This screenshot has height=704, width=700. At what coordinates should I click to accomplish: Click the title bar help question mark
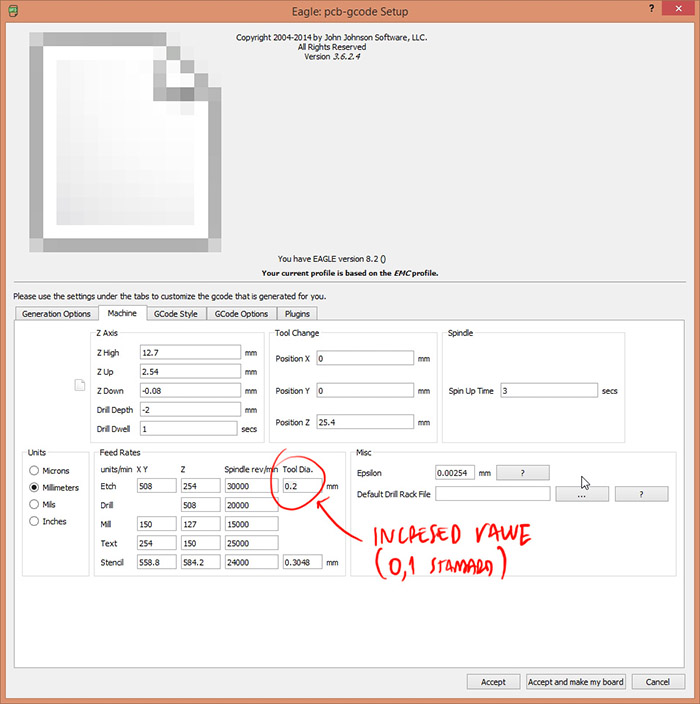[x=652, y=9]
